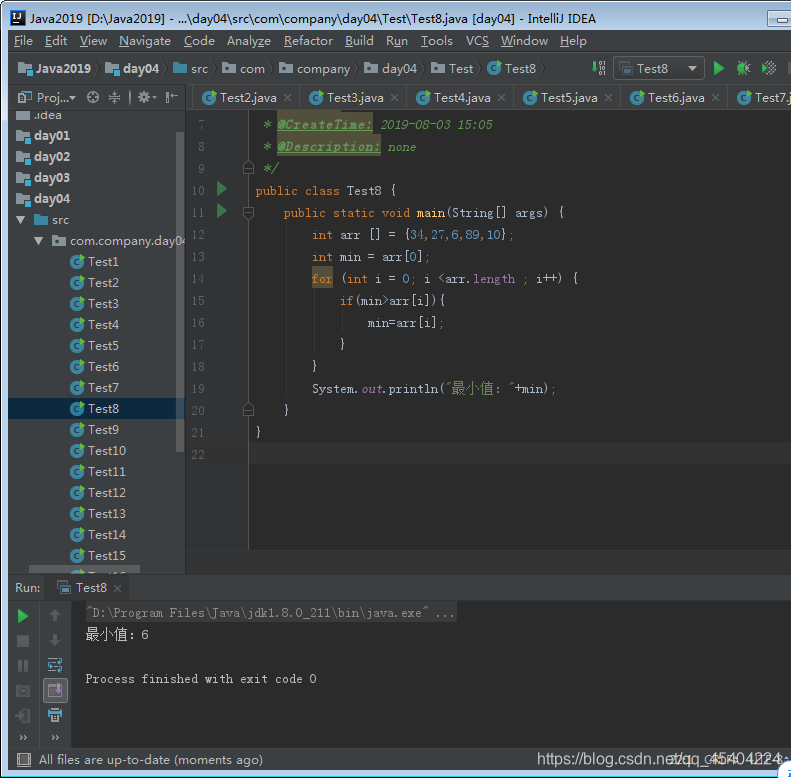Click the collapse all icon in Project panel
Viewport: 791px width, 778px height.
(115, 97)
